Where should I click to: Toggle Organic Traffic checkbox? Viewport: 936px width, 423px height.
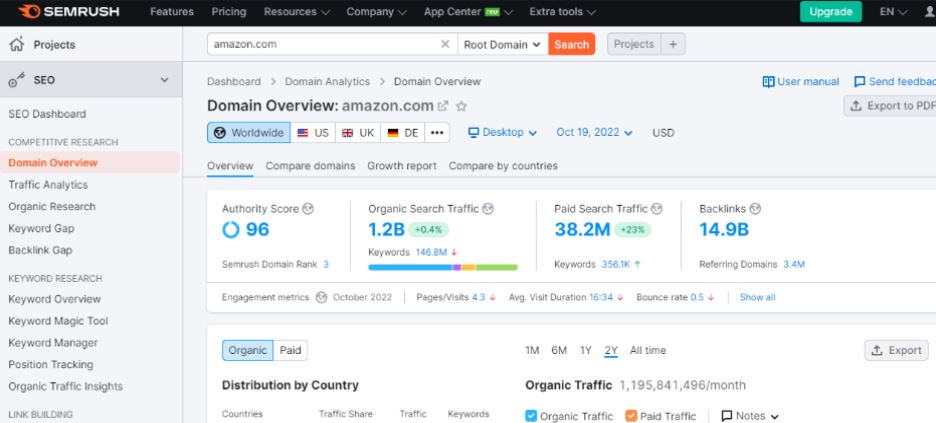[531, 416]
